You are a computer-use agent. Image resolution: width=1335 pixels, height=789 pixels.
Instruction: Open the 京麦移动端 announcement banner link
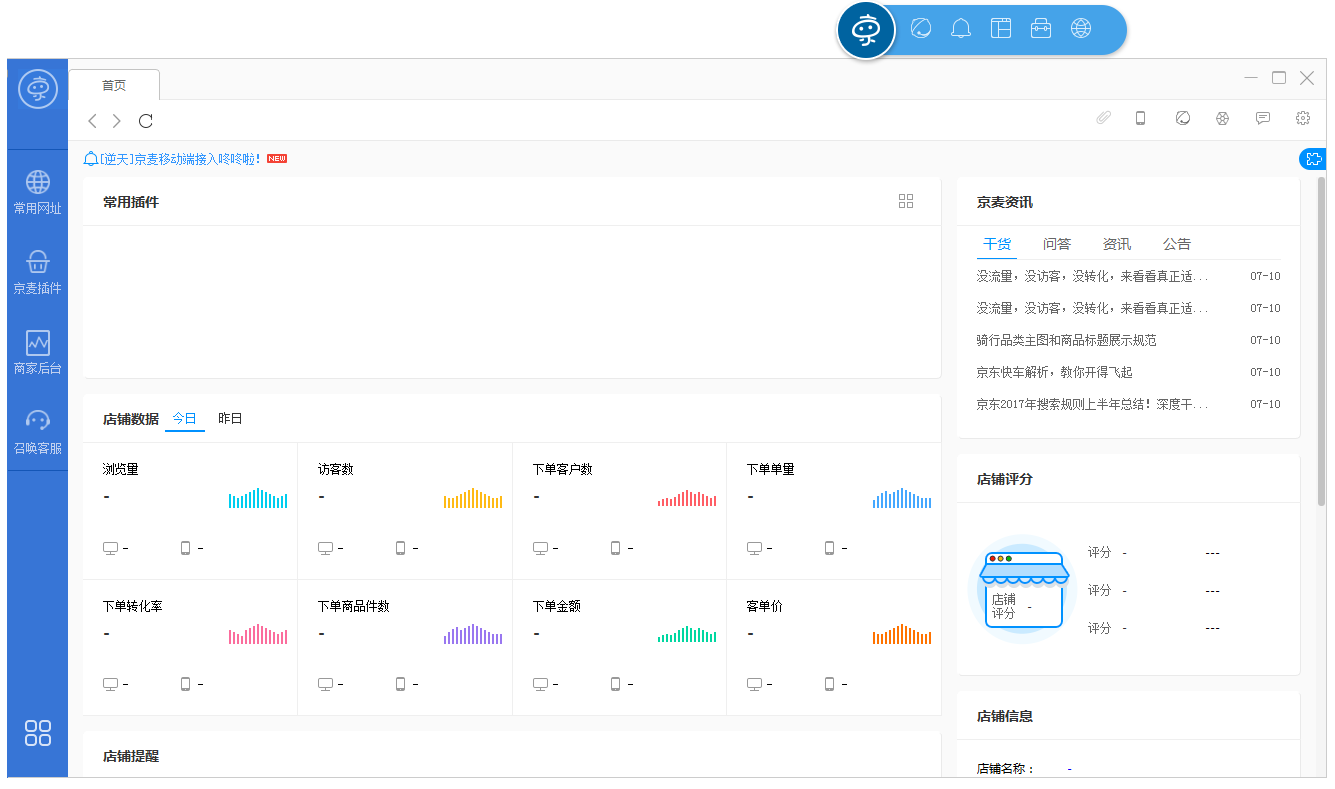pos(175,158)
